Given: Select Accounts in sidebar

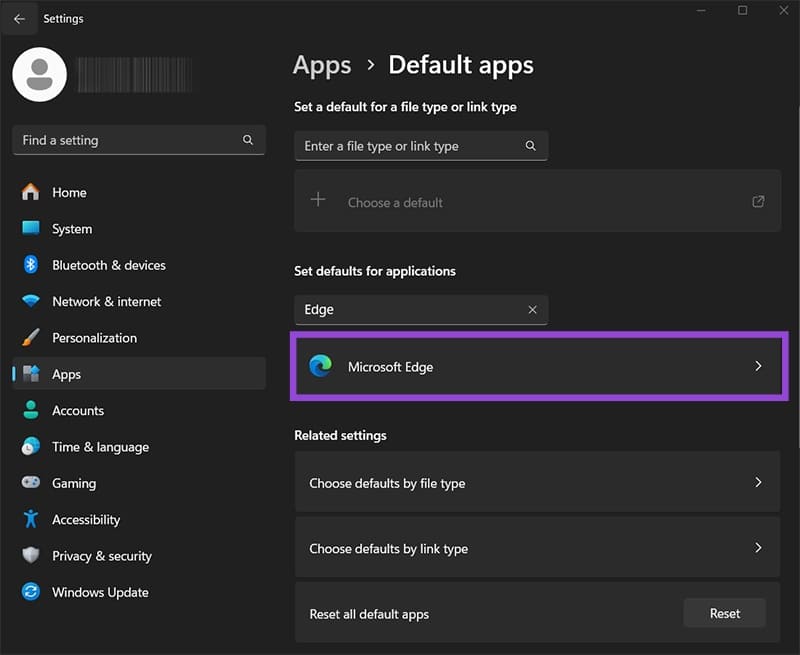Looking at the screenshot, I should coord(139,410).
